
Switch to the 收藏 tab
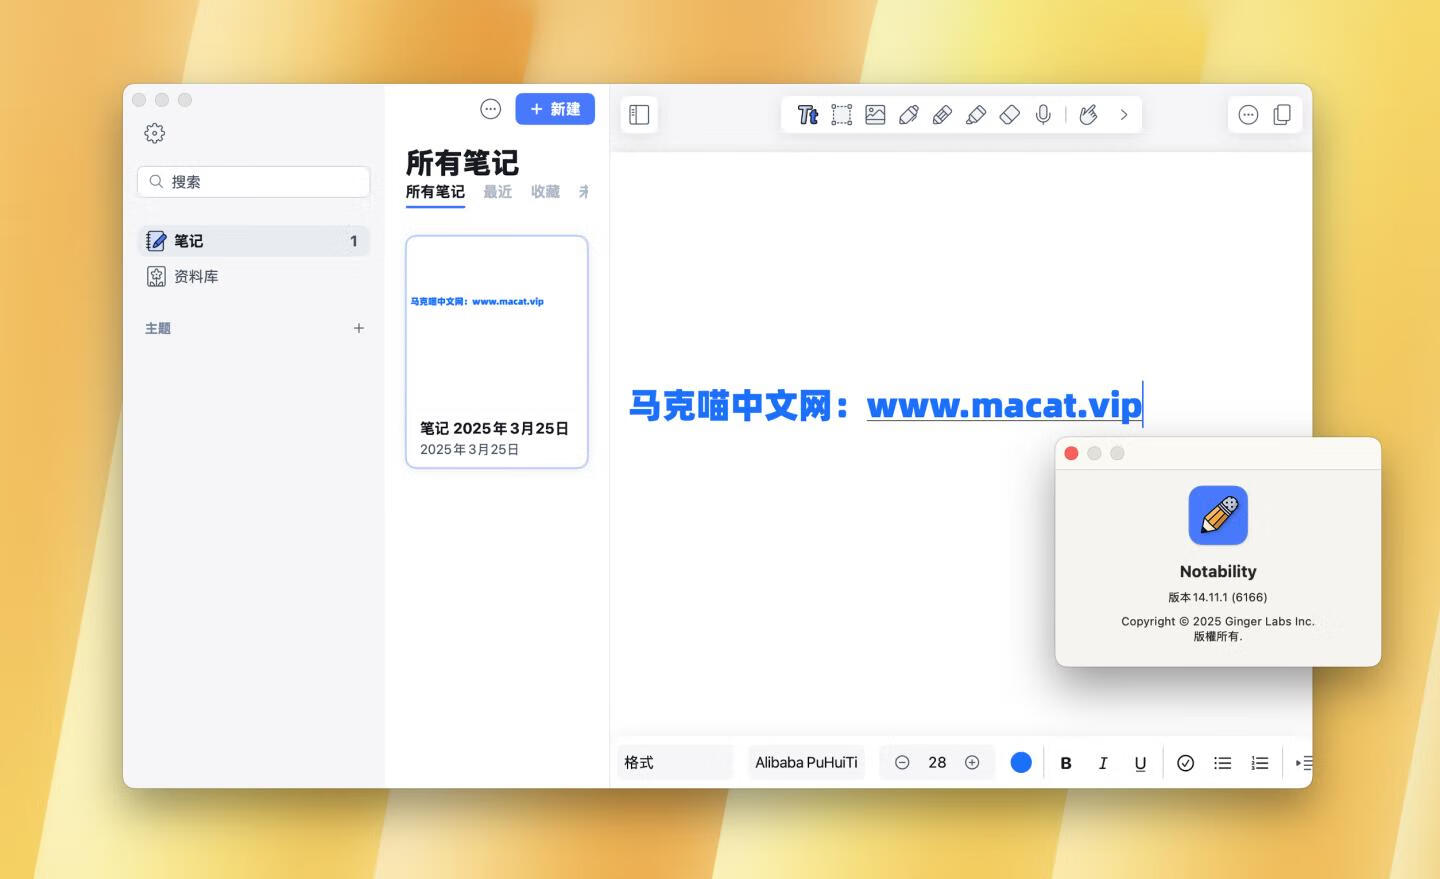coord(545,192)
